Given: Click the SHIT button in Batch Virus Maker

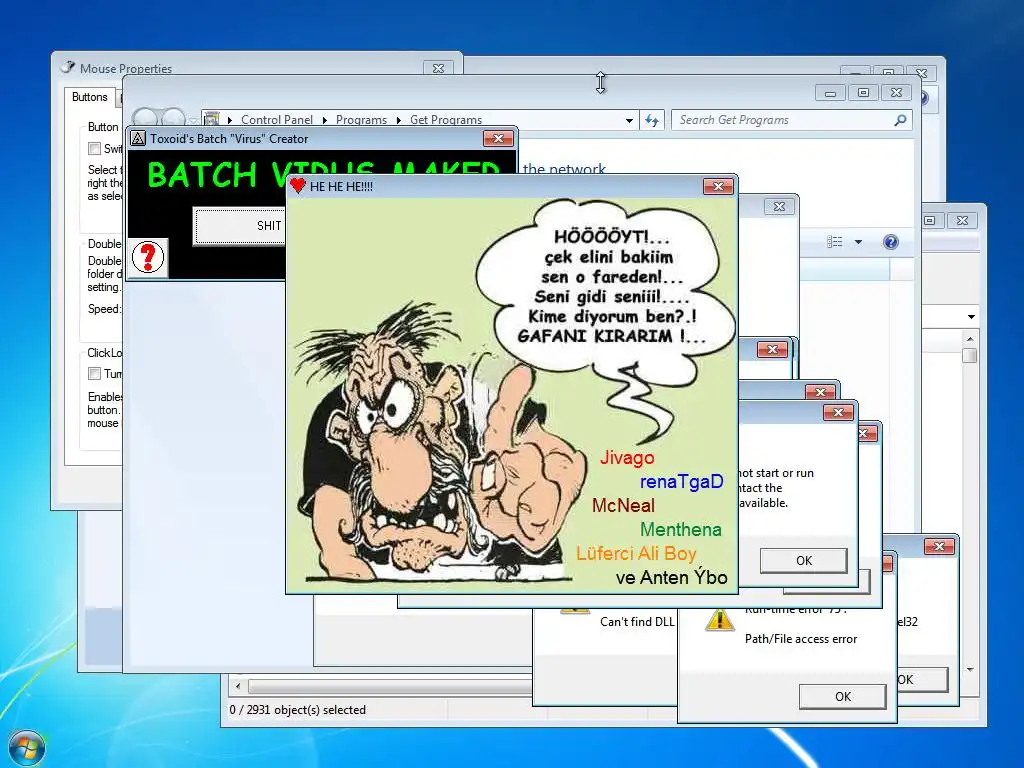Looking at the screenshot, I should pyautogui.click(x=240, y=226).
